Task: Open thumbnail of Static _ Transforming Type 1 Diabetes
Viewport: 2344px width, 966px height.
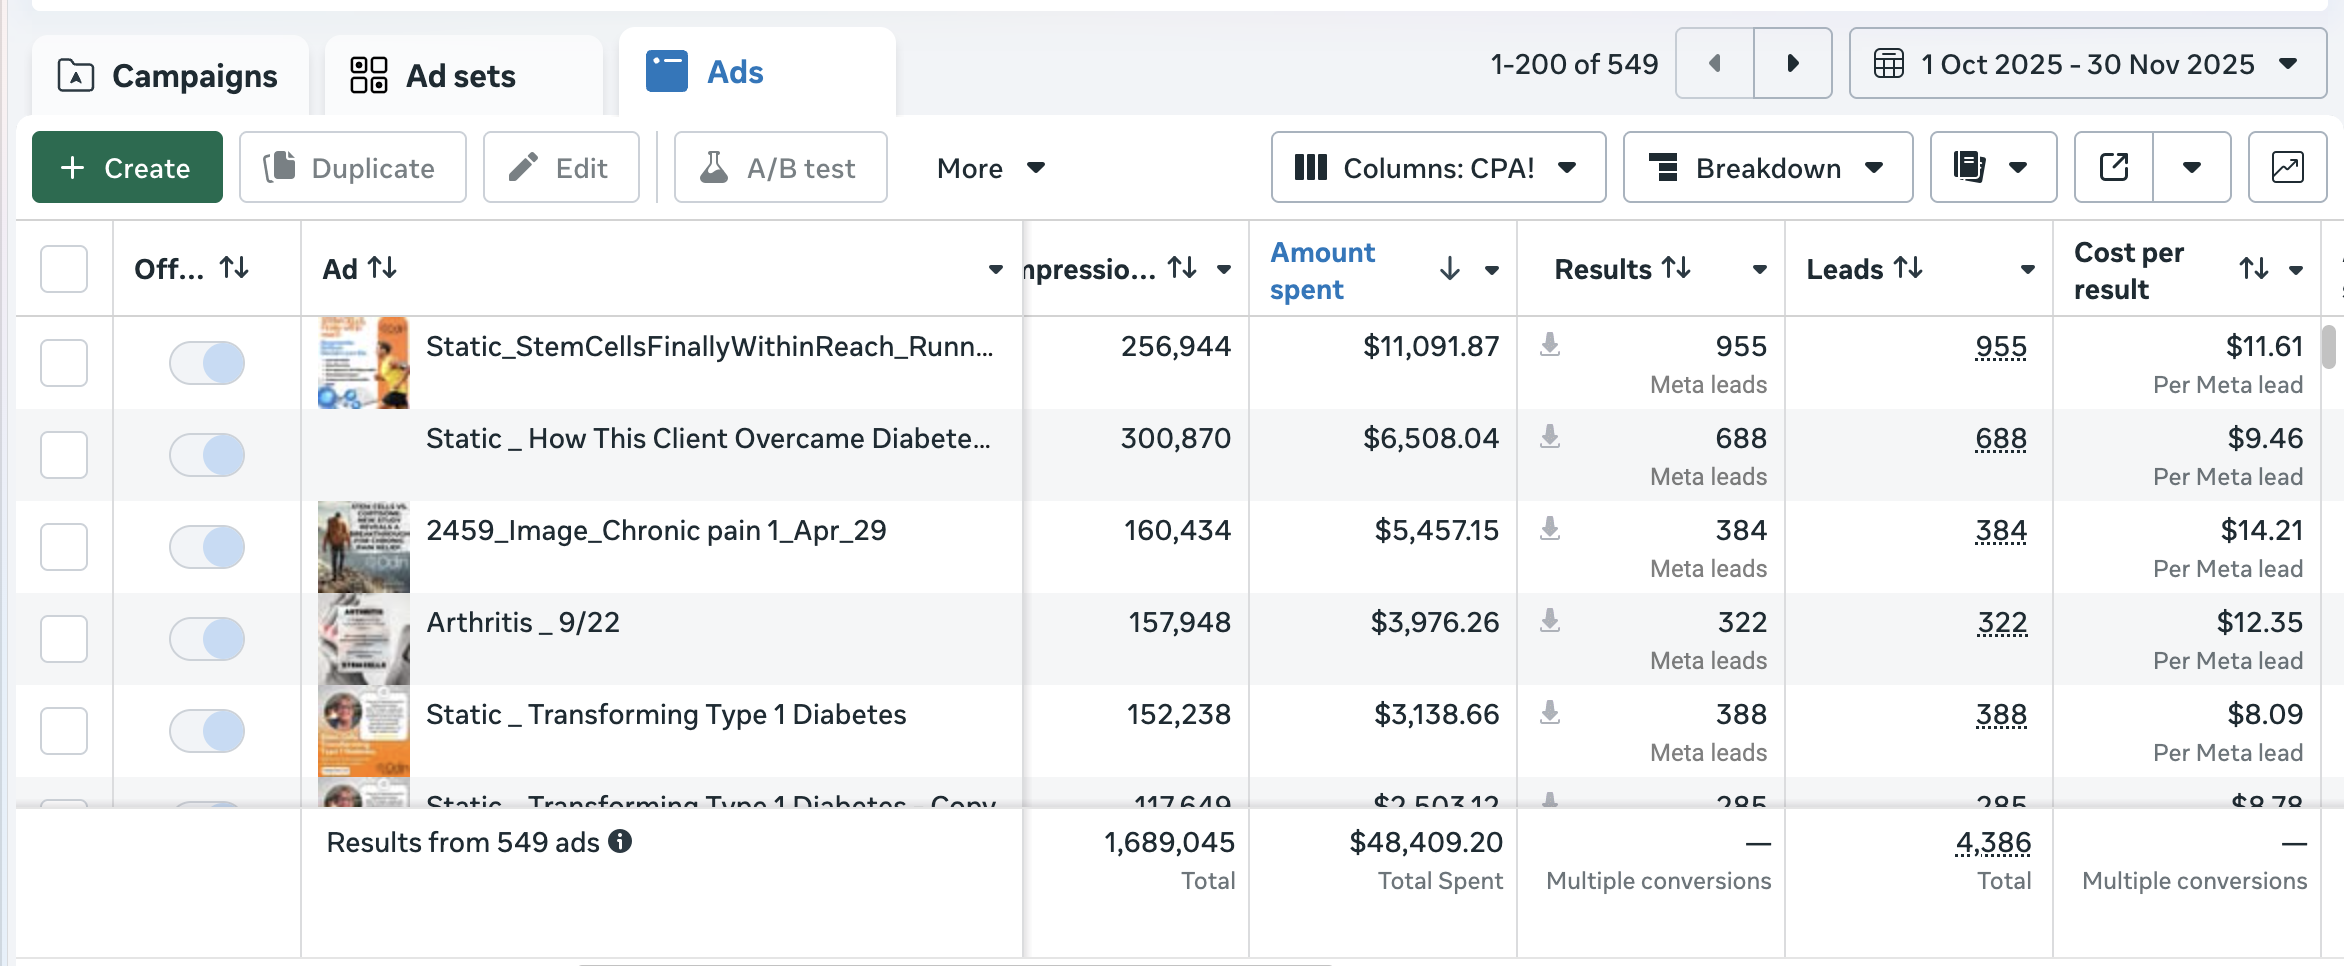Action: coord(364,731)
